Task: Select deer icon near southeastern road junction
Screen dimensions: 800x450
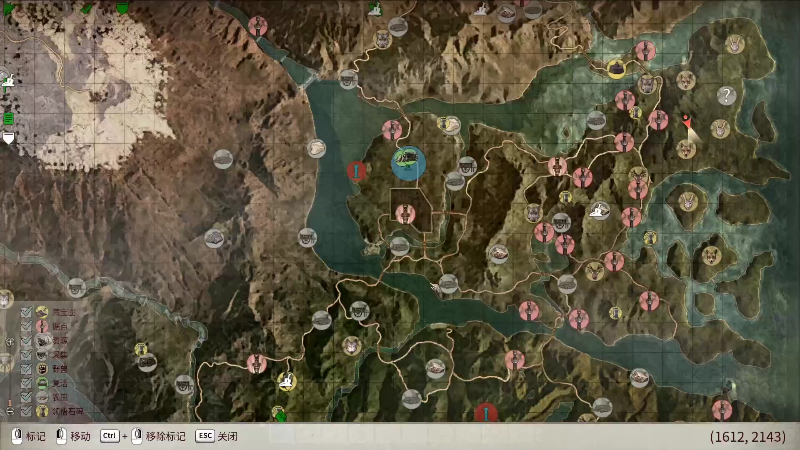Action: coord(594,271)
